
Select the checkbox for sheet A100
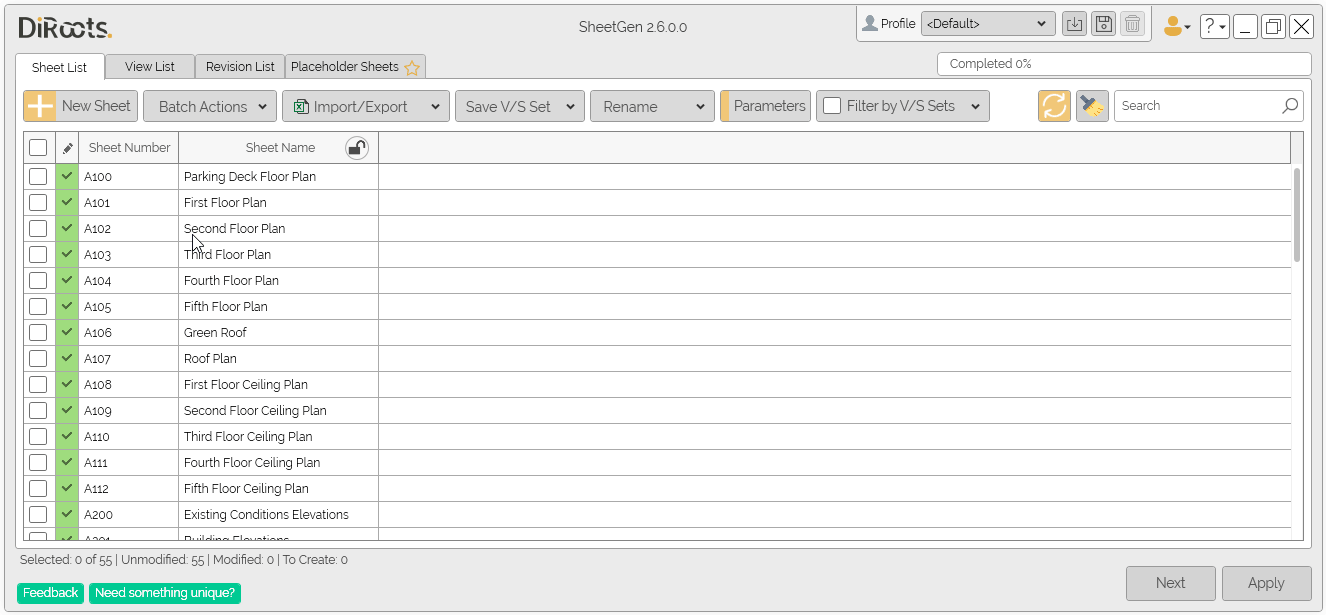(x=38, y=176)
